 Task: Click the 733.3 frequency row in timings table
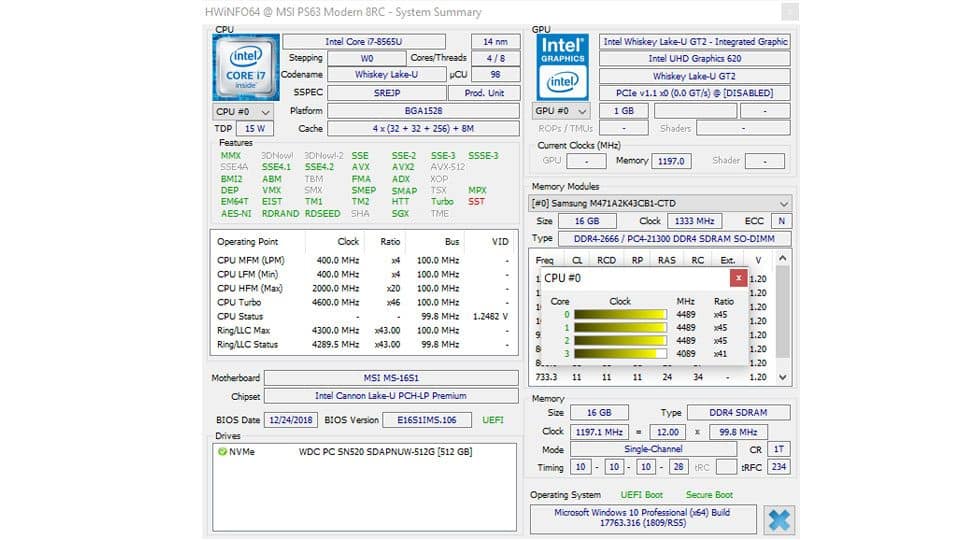click(x=651, y=377)
